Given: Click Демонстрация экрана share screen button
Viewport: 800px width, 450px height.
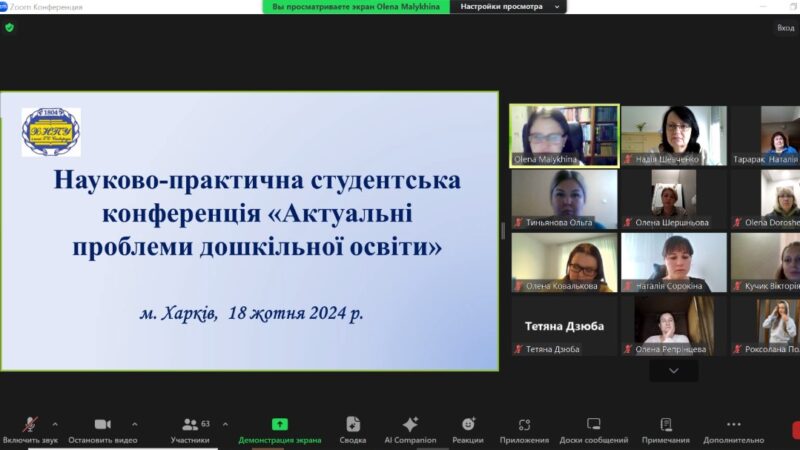Looking at the screenshot, I should click(280, 430).
